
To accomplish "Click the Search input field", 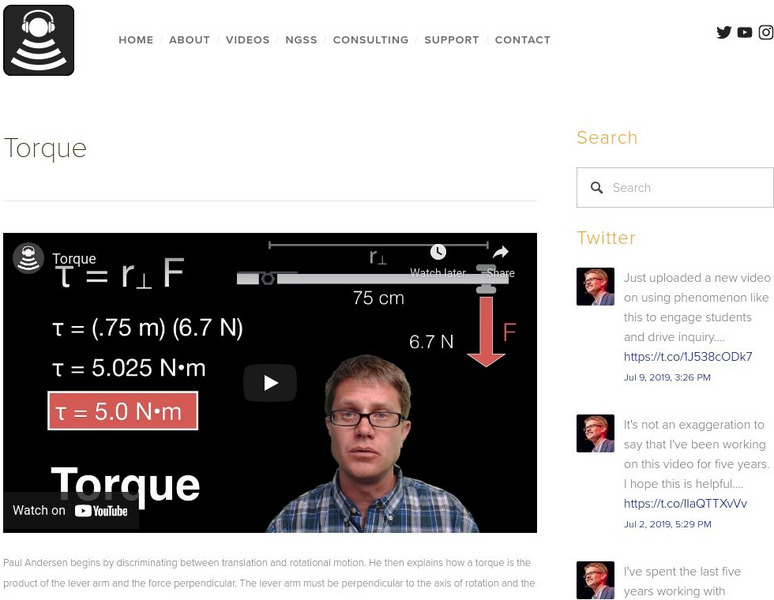I will (x=675, y=188).
